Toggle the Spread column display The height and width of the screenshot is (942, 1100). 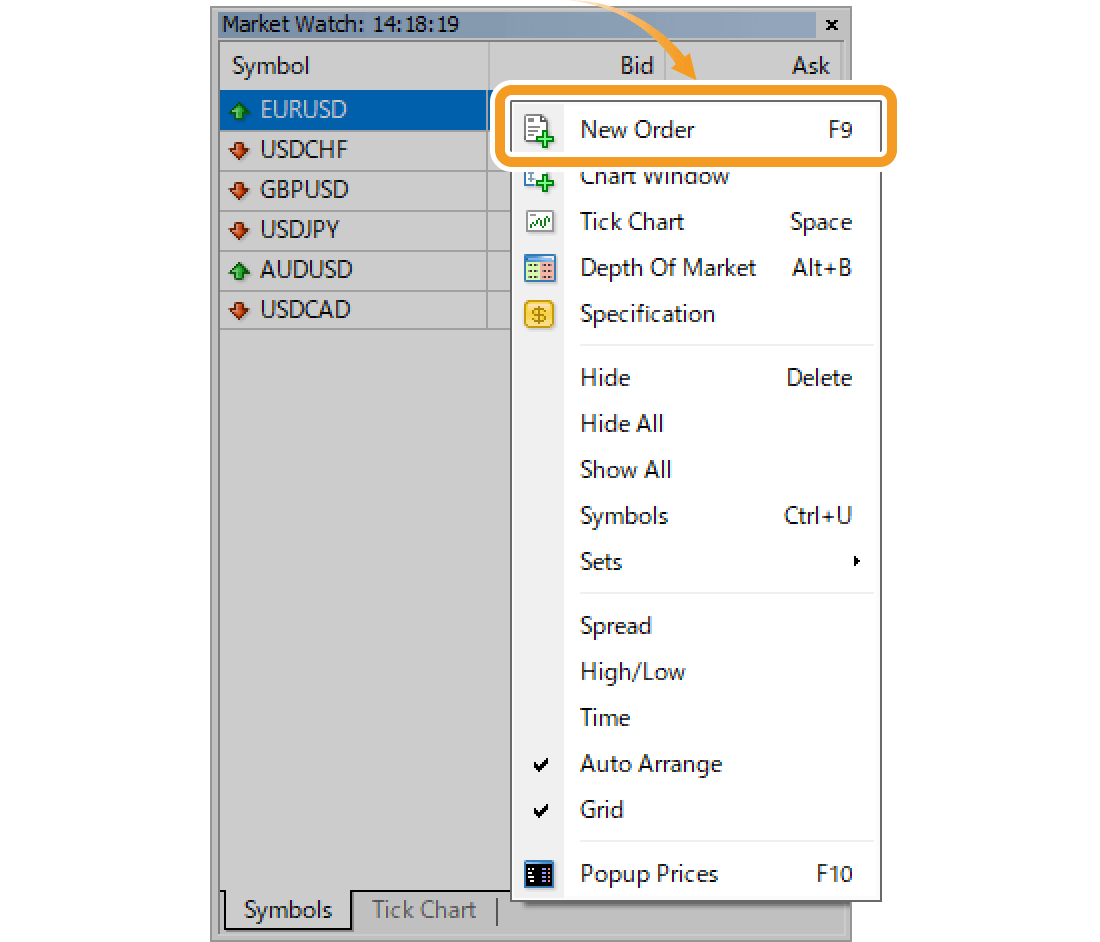615,625
